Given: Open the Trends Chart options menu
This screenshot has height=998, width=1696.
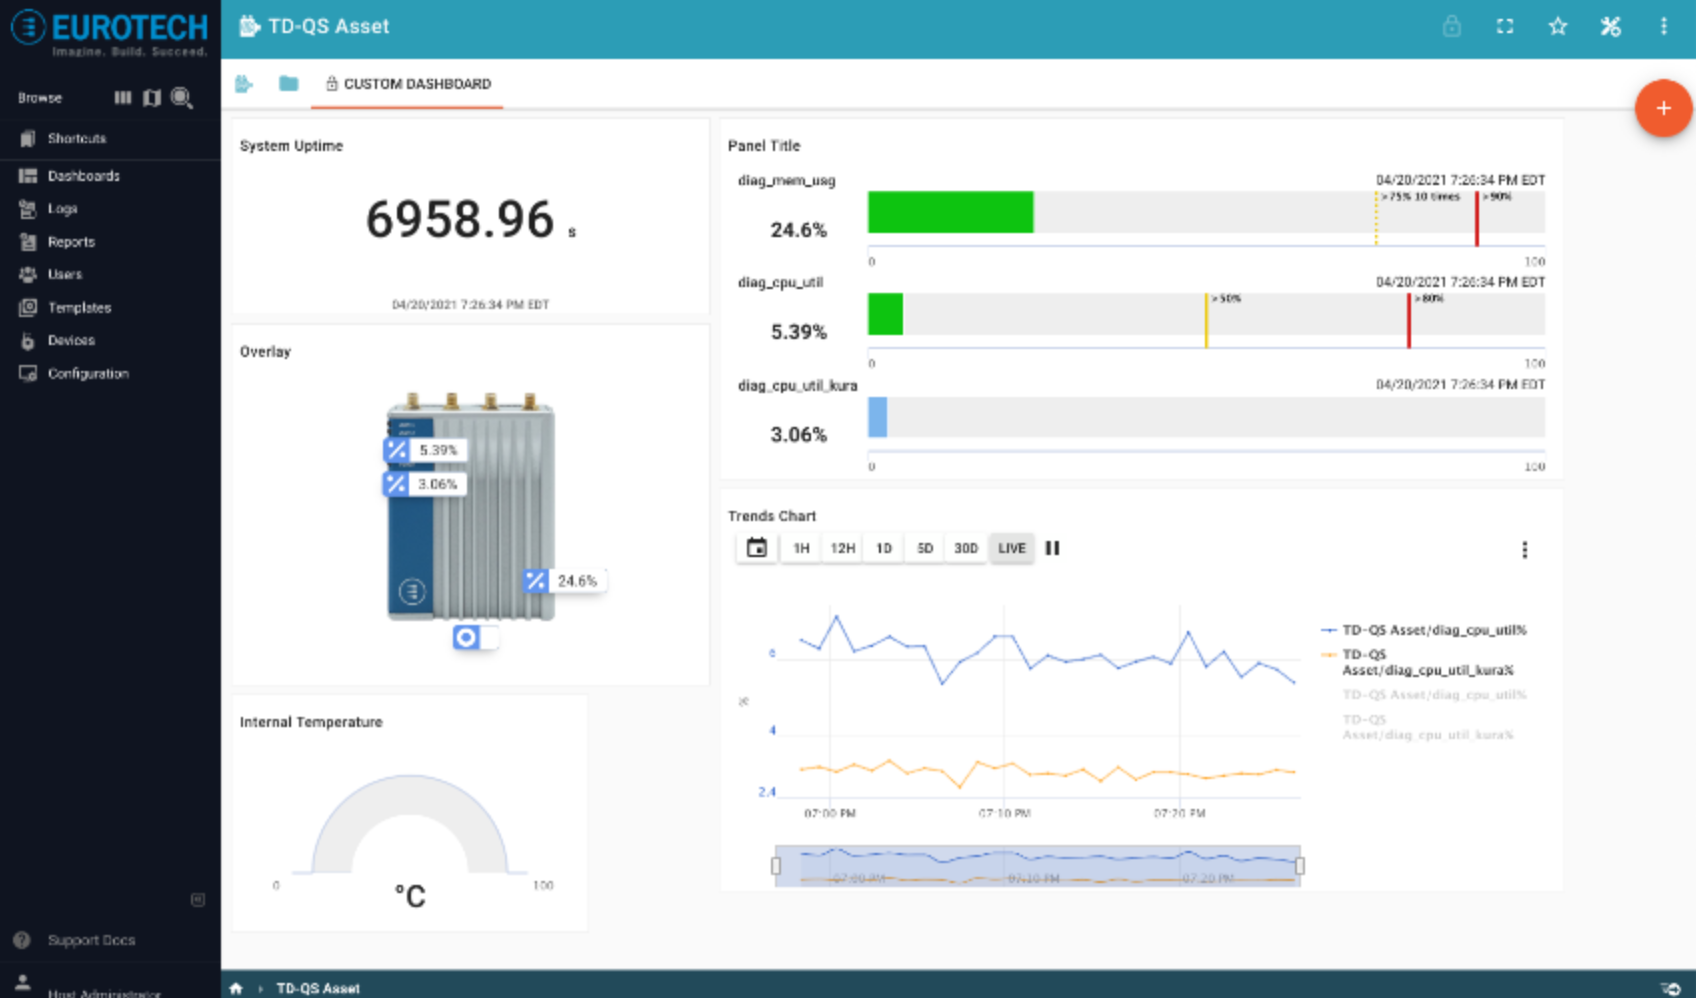Looking at the screenshot, I should point(1525,549).
